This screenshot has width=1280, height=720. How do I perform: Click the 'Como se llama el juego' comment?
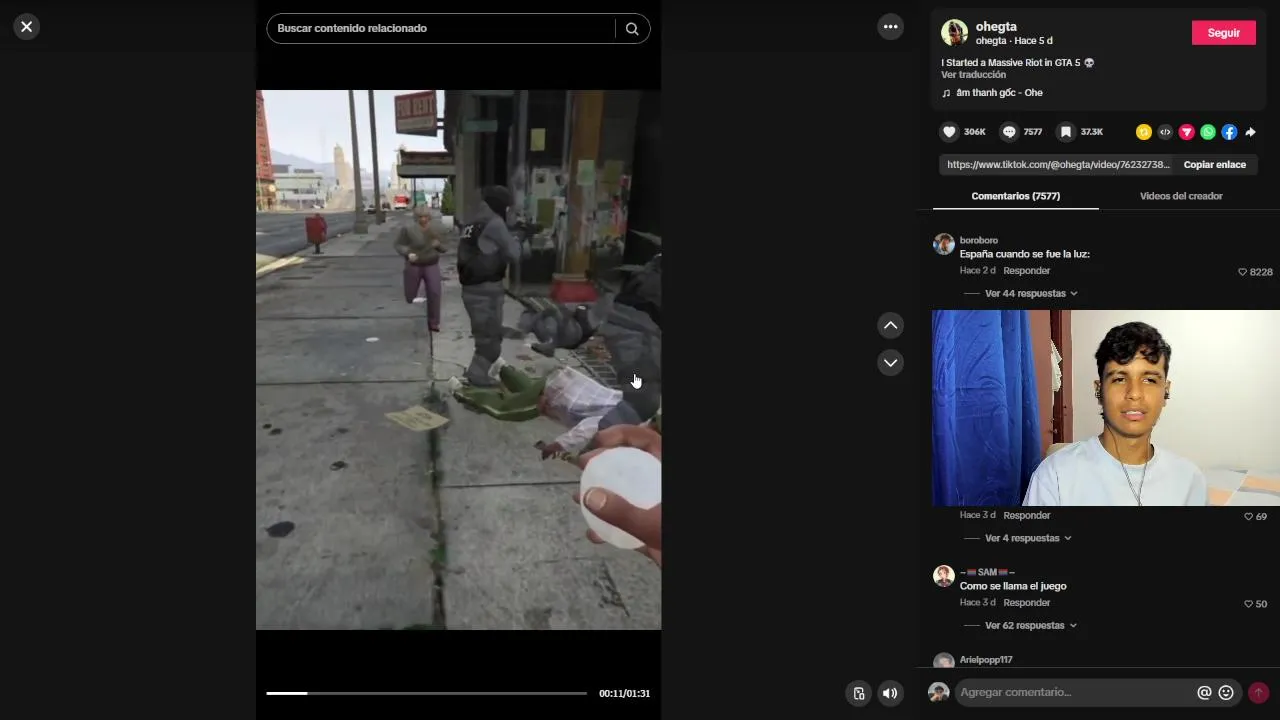click(x=1013, y=586)
